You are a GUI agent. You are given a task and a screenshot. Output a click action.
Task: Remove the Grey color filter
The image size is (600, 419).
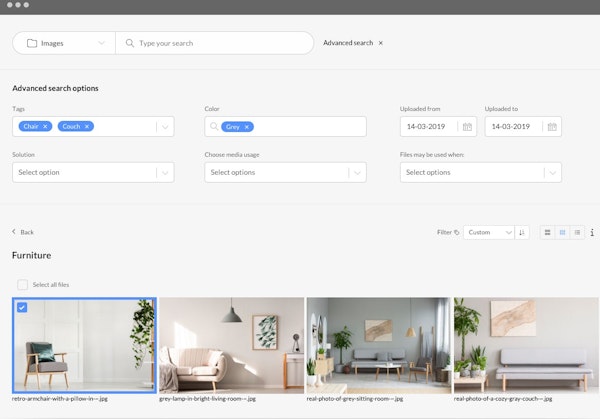247,127
